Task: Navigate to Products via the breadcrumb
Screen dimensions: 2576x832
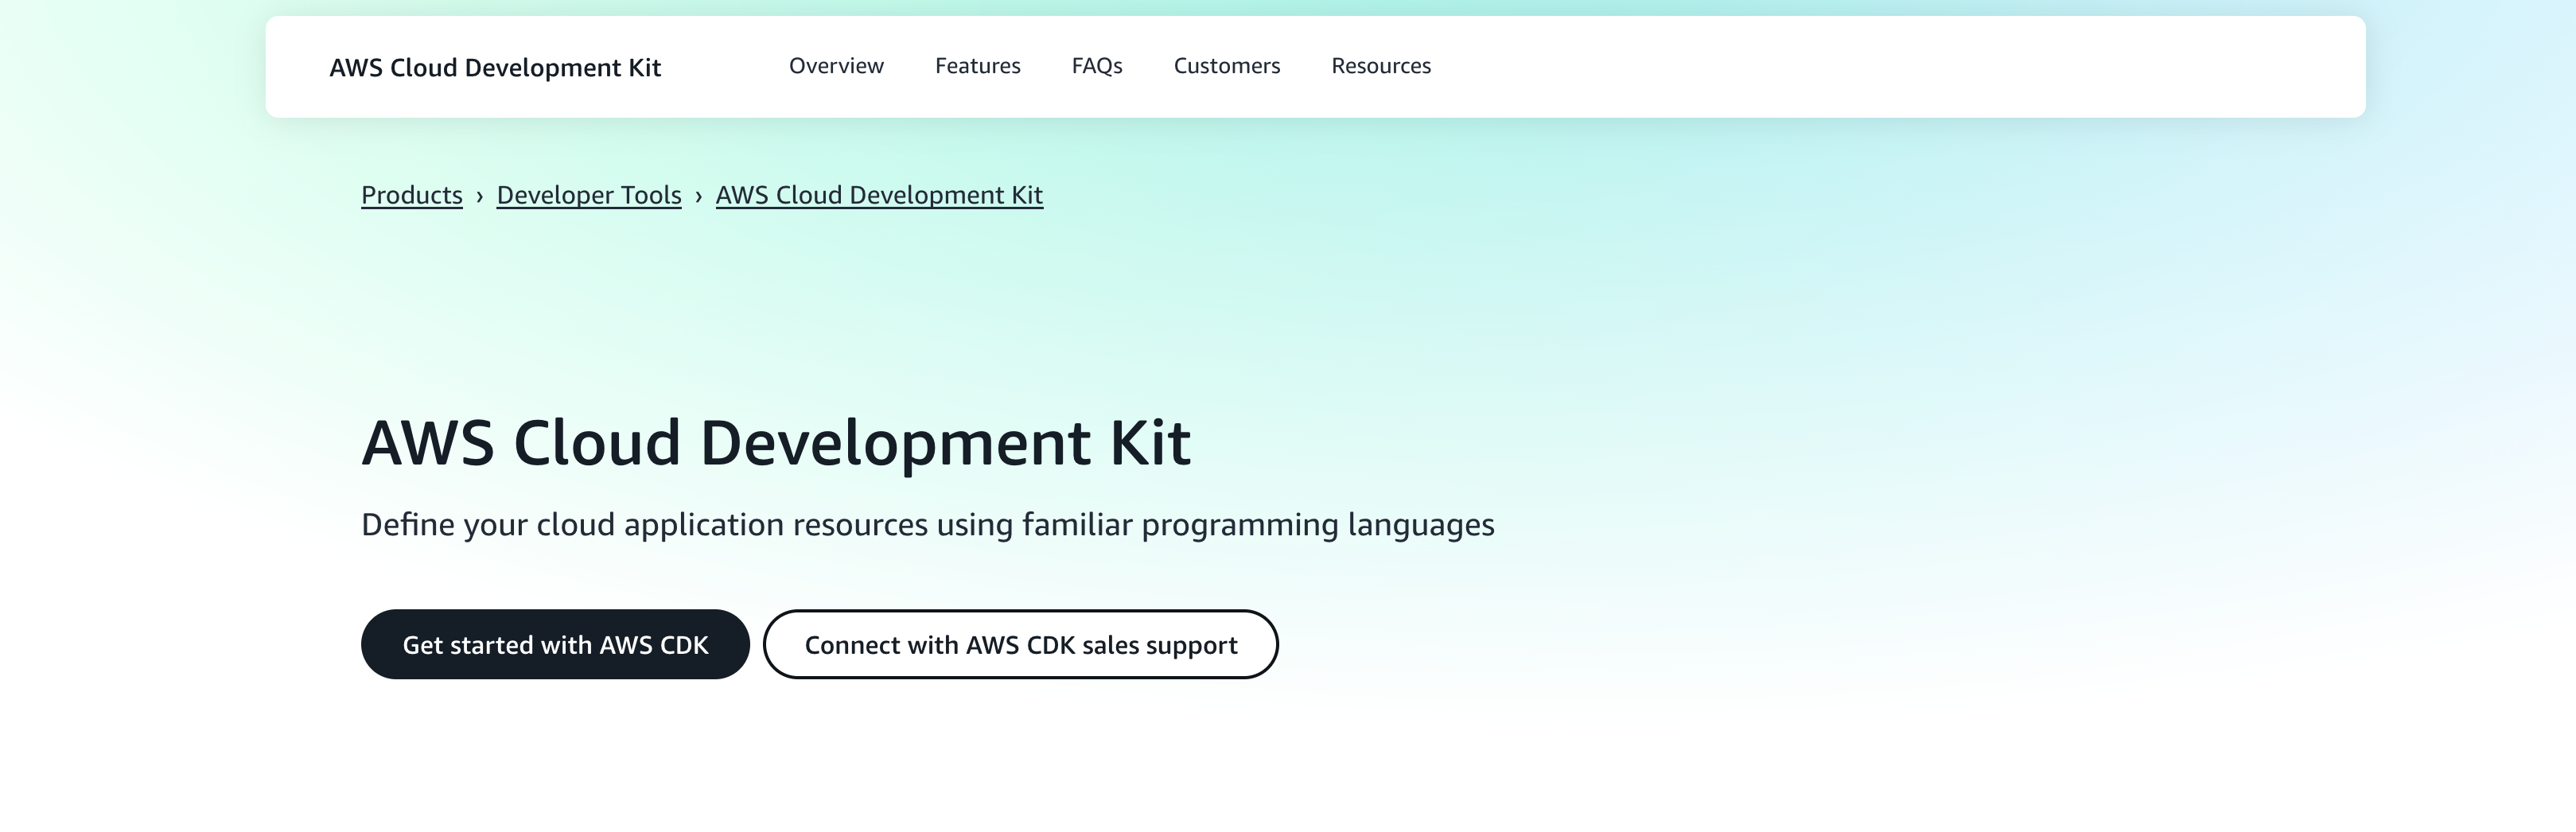Action: [x=412, y=195]
